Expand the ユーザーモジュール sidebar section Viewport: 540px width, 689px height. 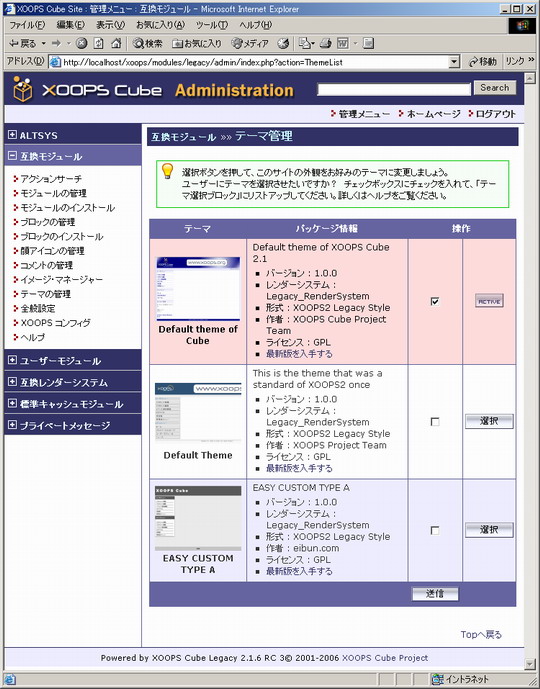pos(12,360)
